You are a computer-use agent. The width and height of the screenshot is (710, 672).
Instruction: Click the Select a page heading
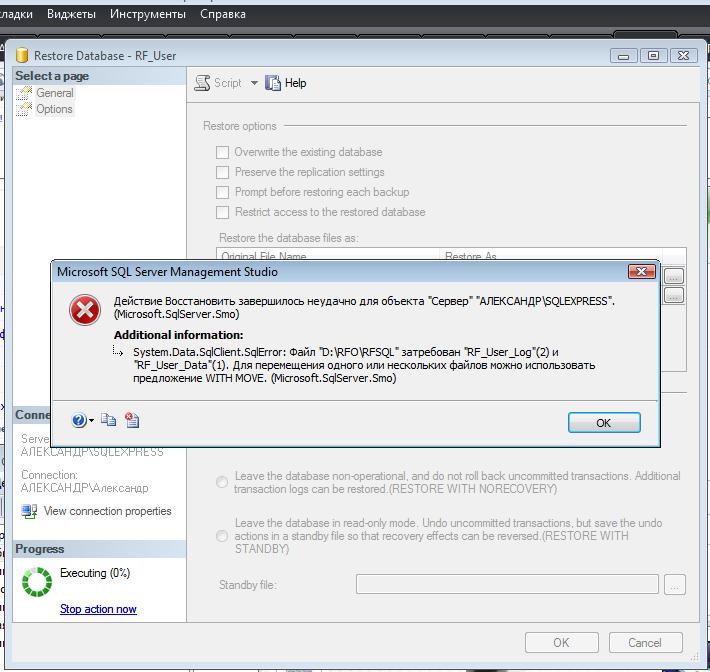tap(52, 76)
